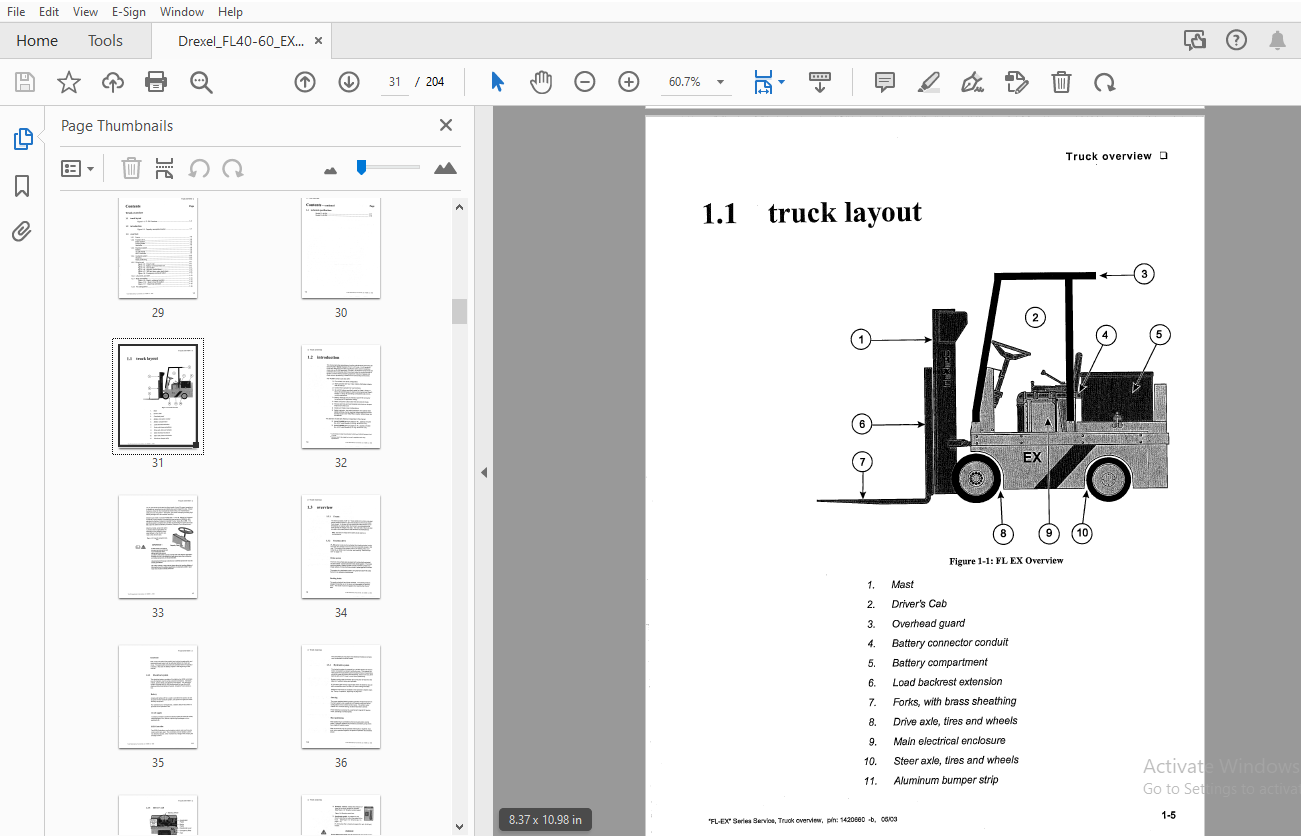
Task: Open the Help question mark
Action: 1236,41
